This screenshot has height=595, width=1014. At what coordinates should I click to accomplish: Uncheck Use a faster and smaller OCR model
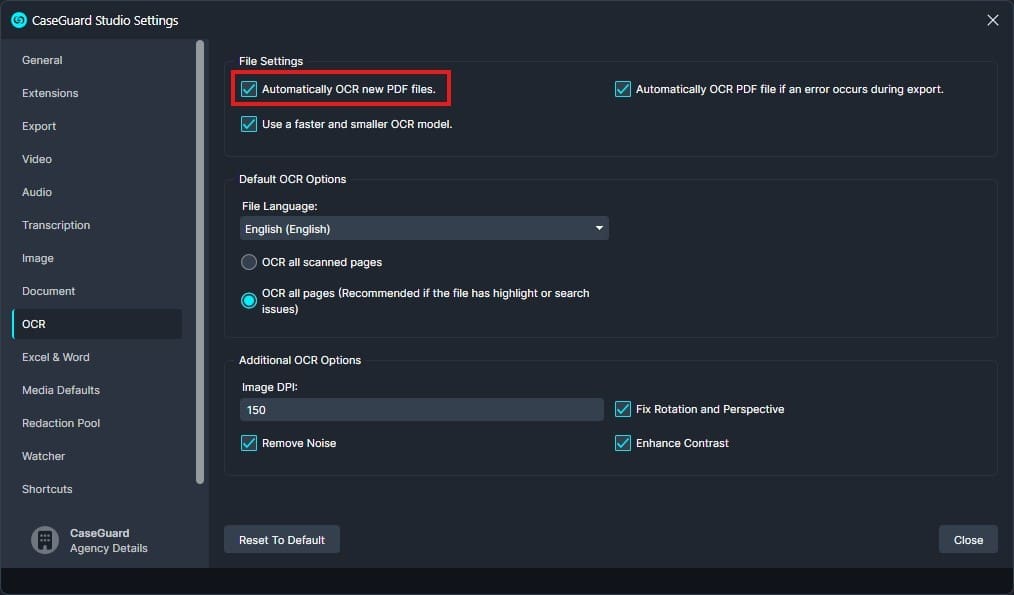[x=248, y=124]
